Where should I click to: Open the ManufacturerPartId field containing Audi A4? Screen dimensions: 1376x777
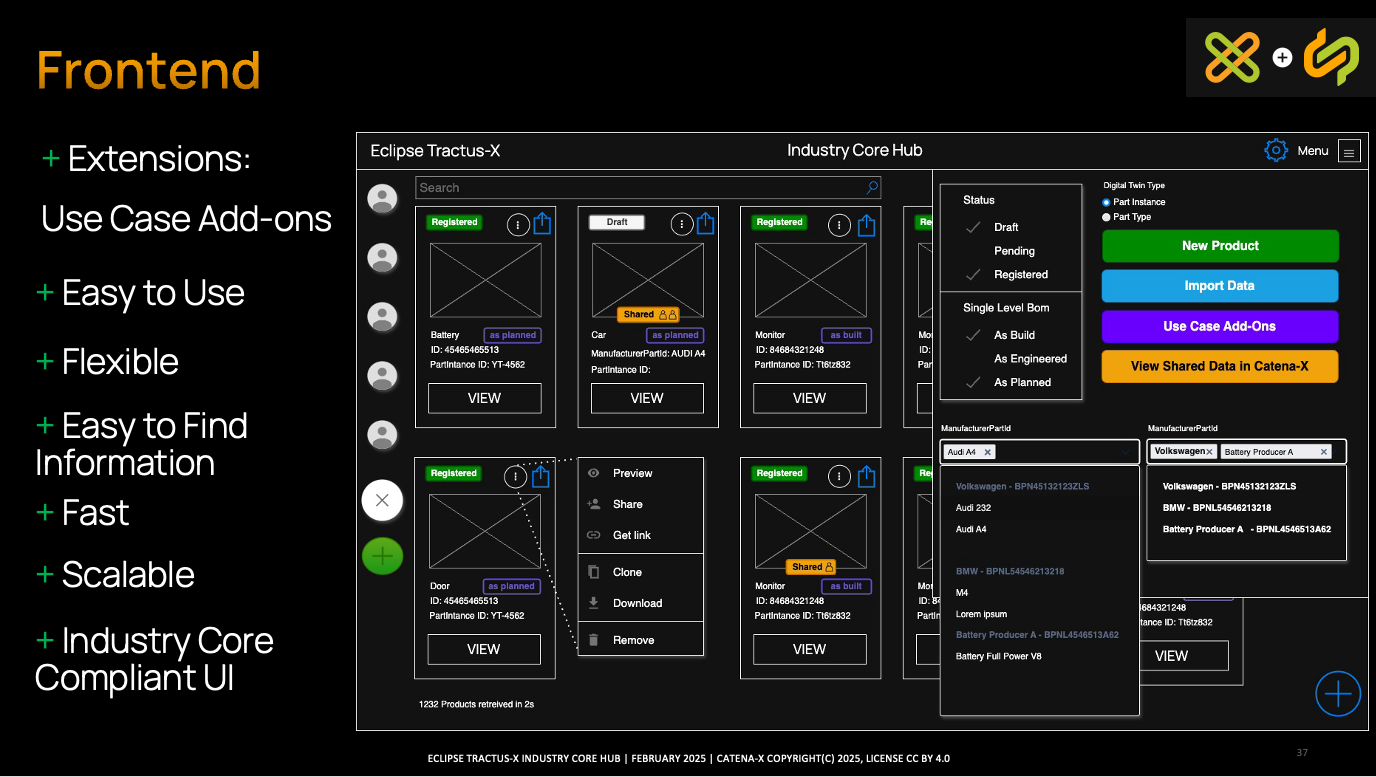(x=1040, y=452)
